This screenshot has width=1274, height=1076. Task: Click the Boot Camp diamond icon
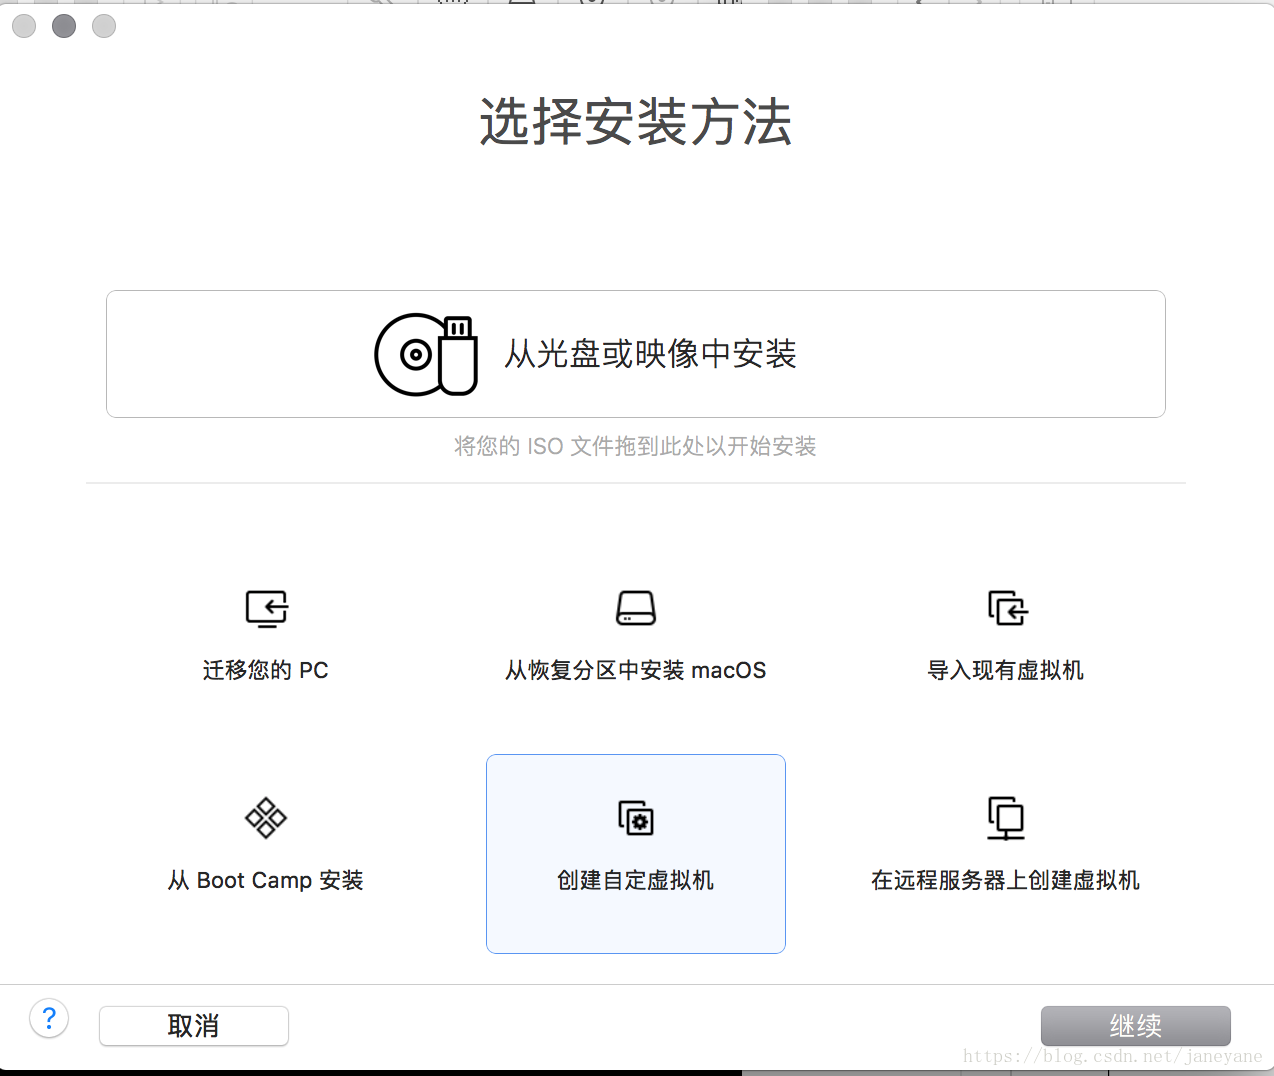pyautogui.click(x=266, y=818)
